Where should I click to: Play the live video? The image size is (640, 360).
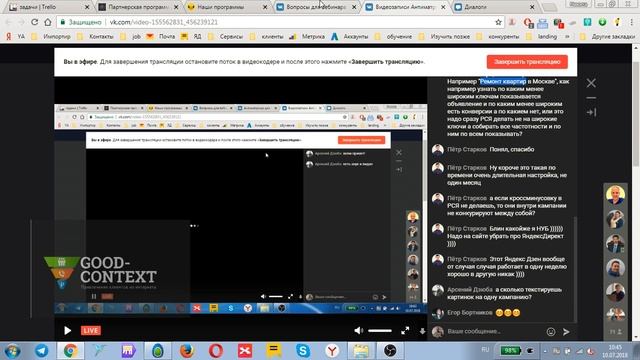(67, 330)
